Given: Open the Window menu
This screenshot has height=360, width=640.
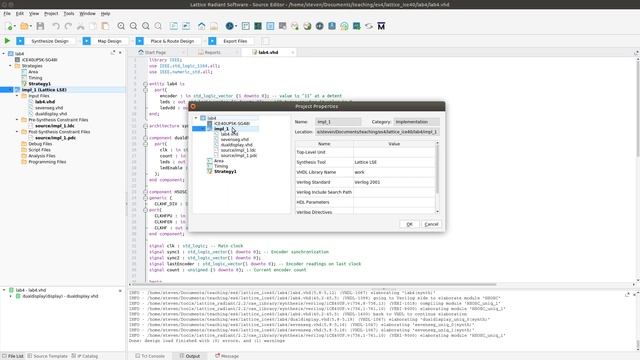Looking at the screenshot, I should pyautogui.click(x=87, y=13).
